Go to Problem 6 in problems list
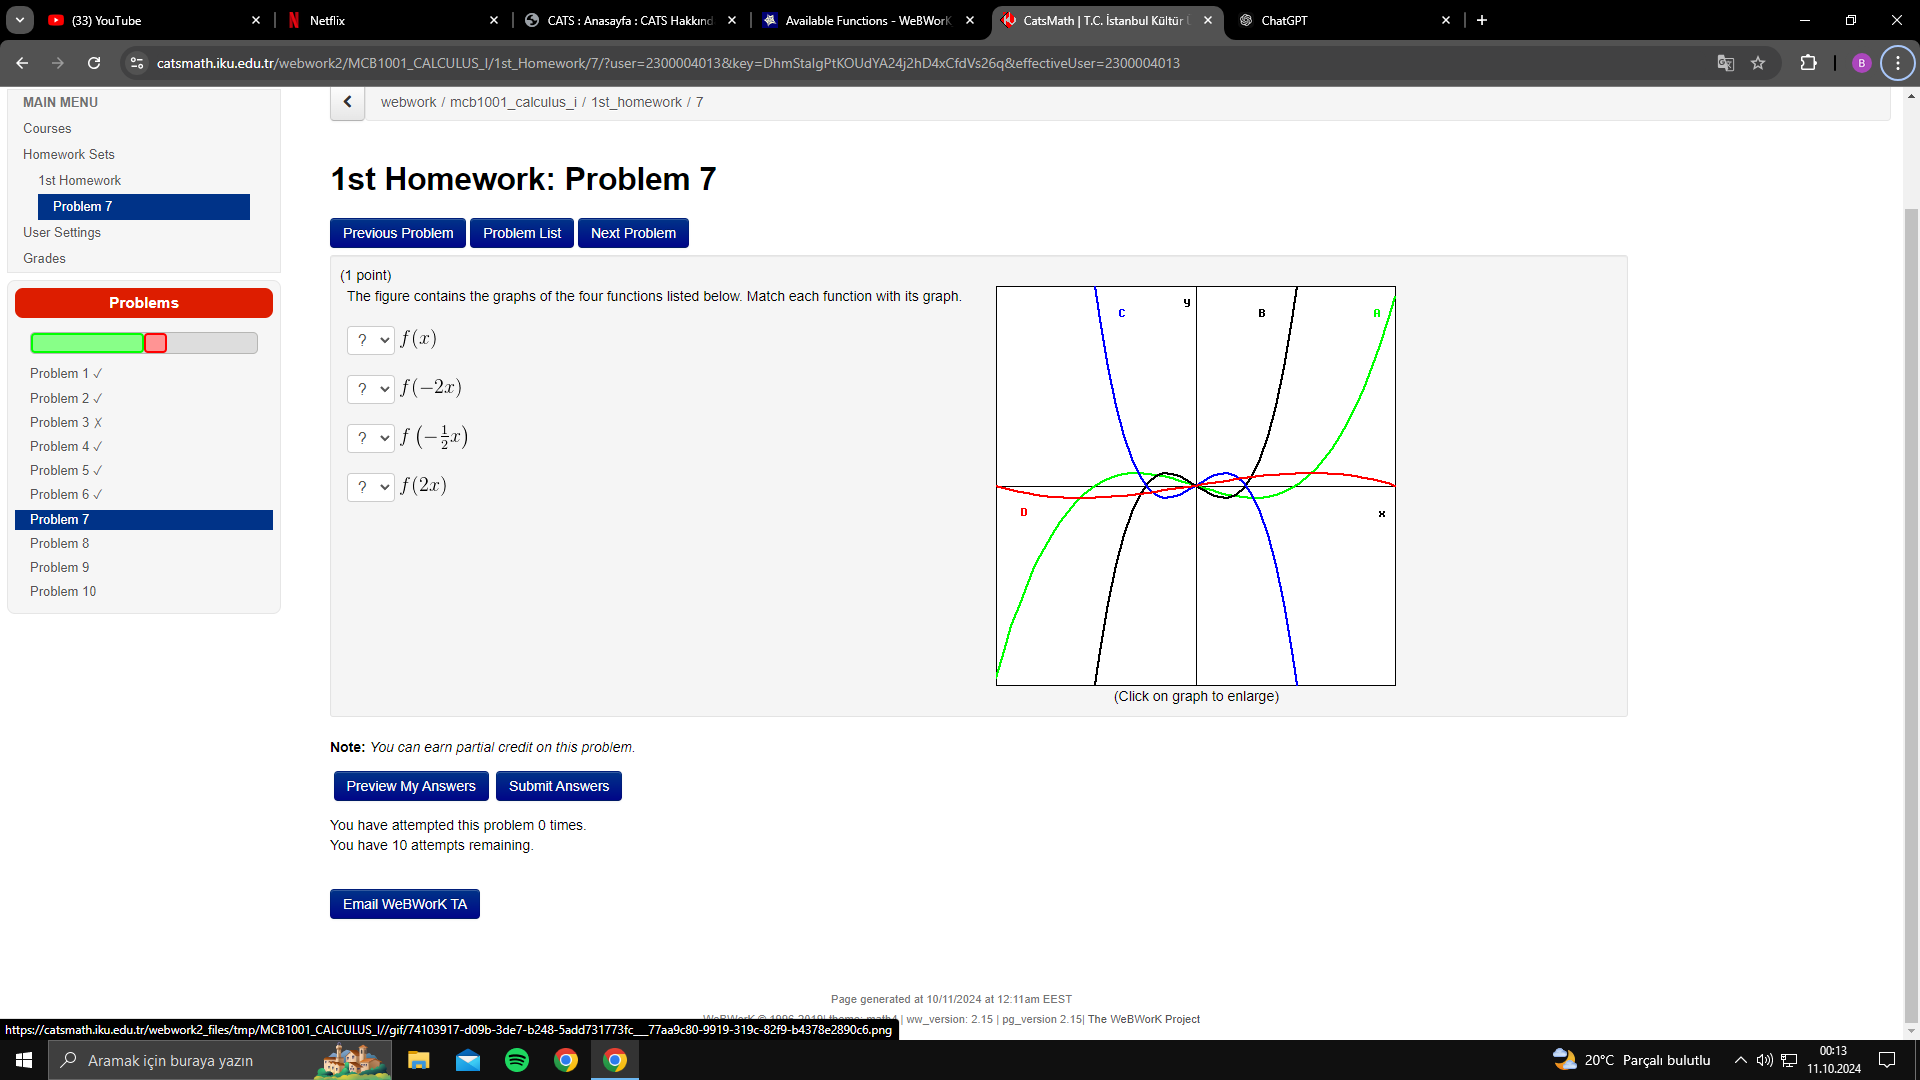The image size is (1920, 1080). [x=66, y=494]
